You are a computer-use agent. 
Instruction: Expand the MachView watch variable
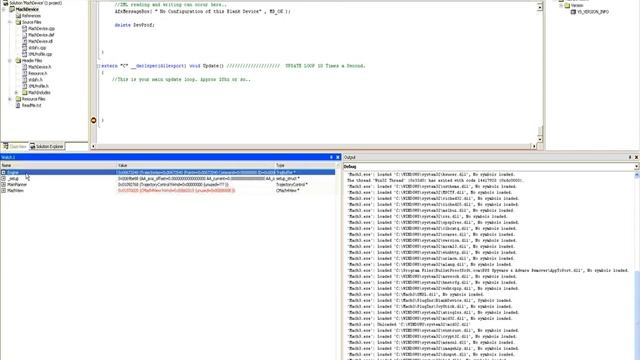pos(4,191)
